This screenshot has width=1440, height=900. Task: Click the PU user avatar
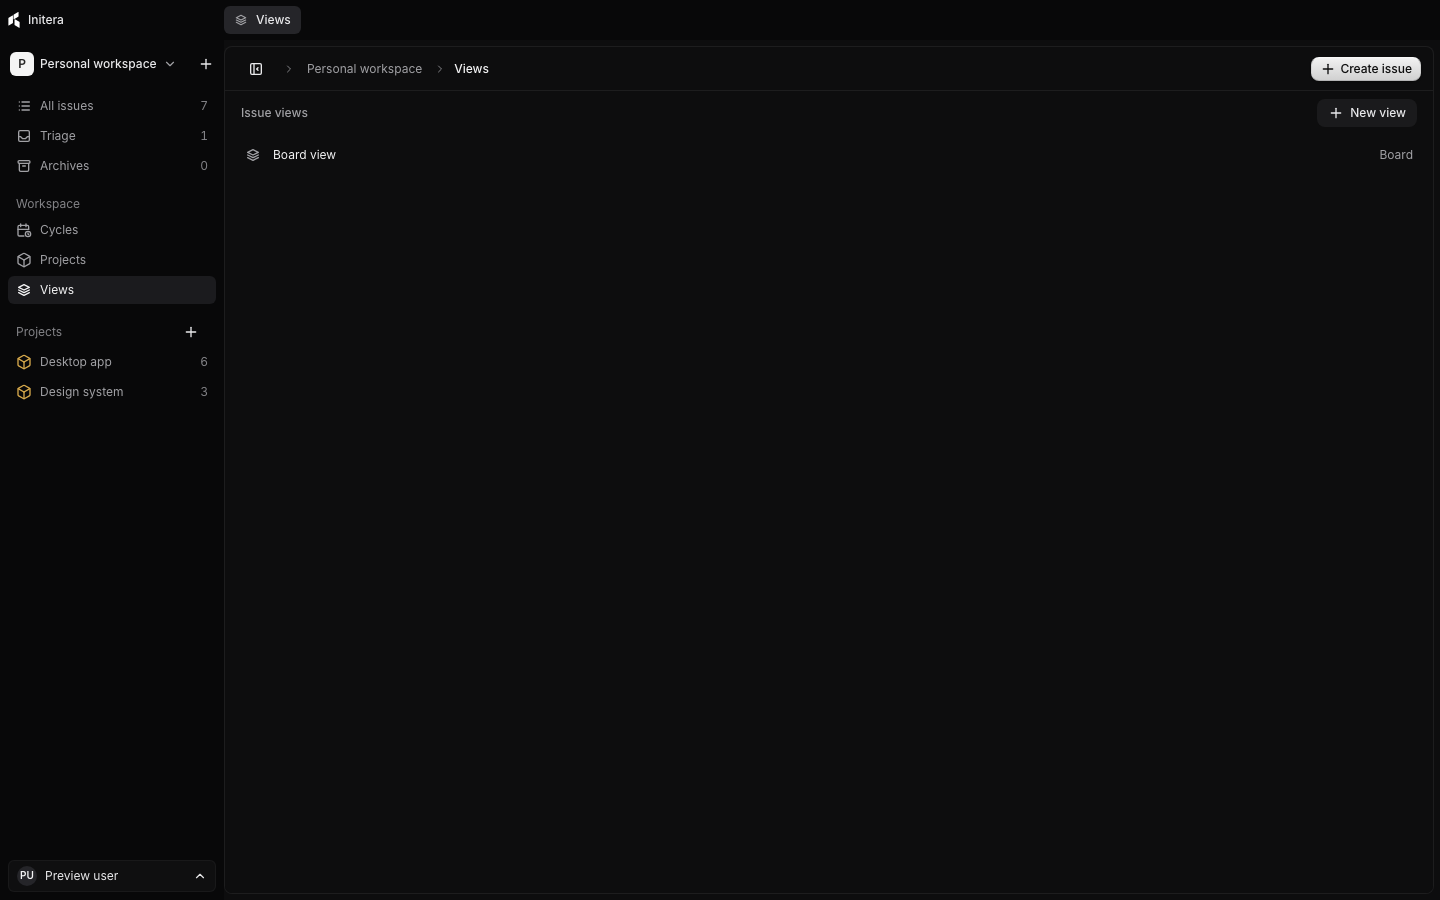(x=27, y=876)
